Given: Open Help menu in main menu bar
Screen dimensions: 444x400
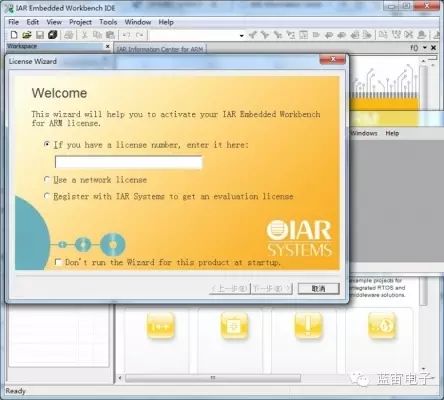Looking at the screenshot, I should (166, 22).
